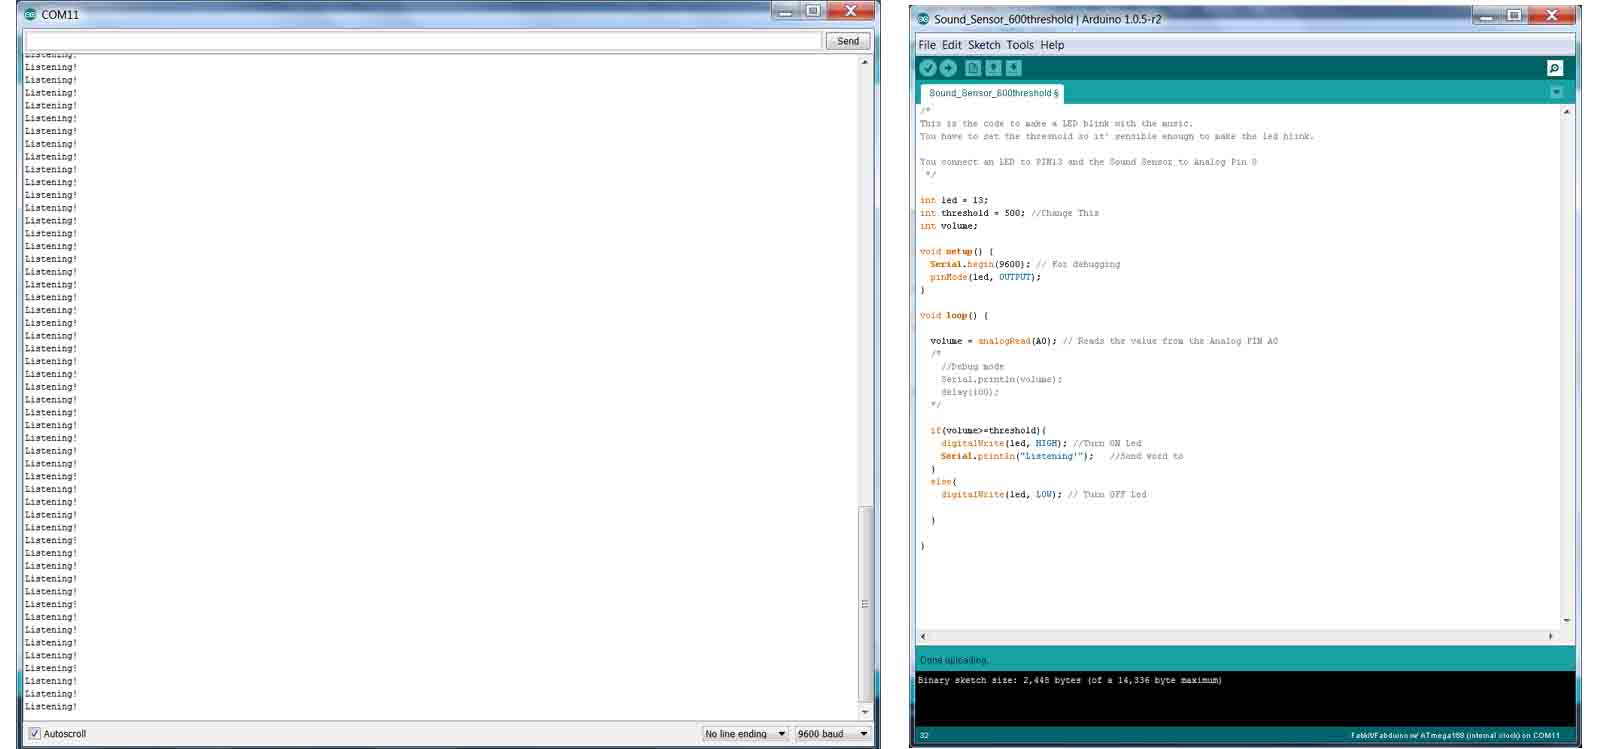The image size is (1600, 749).
Task: Click the 'int volume;' declaration line
Action: [x=949, y=226]
